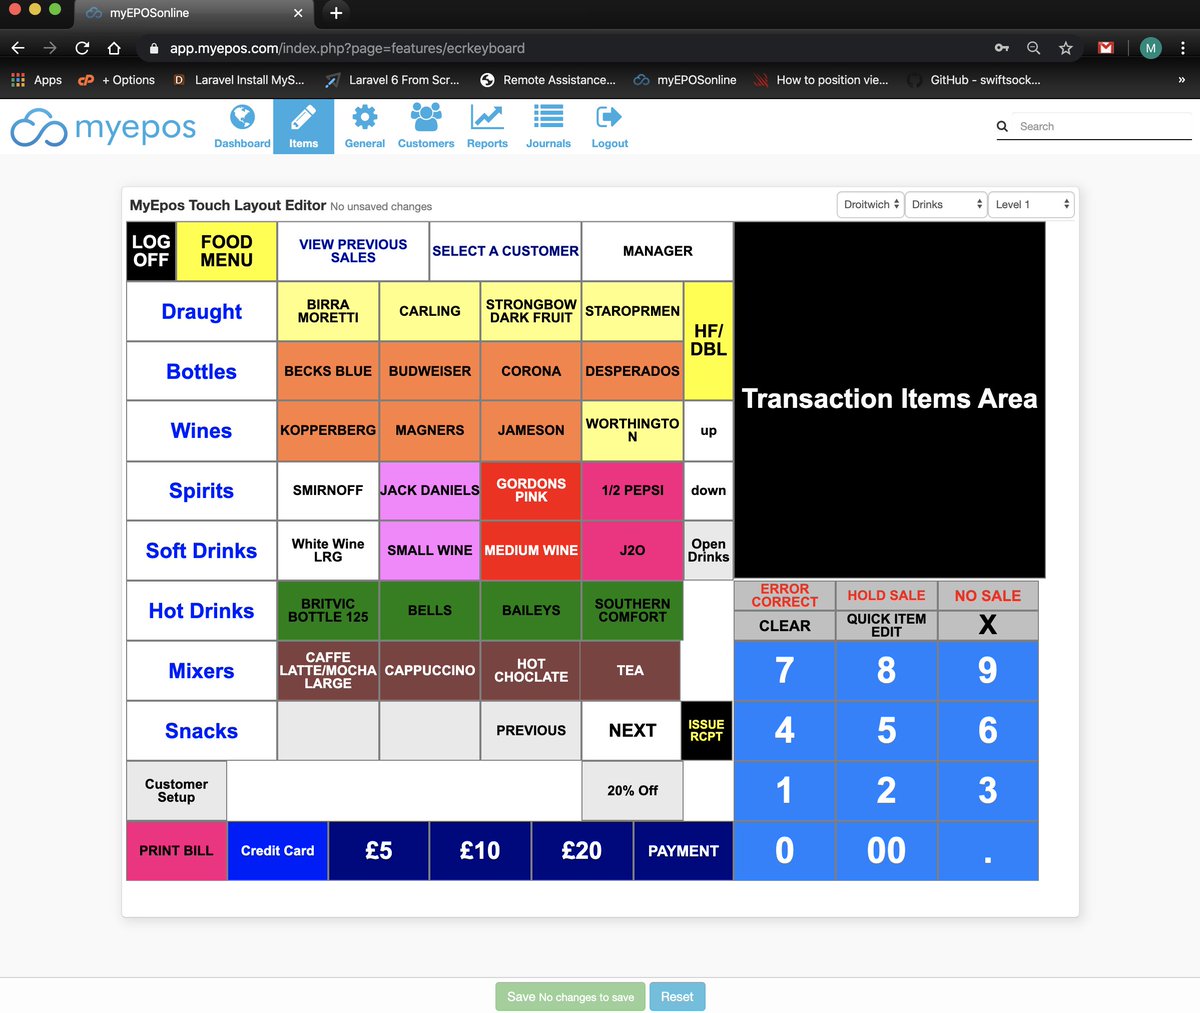Viewport: 1200px width, 1013px height.
Task: Bookmark this page with the star
Action: [x=1066, y=48]
